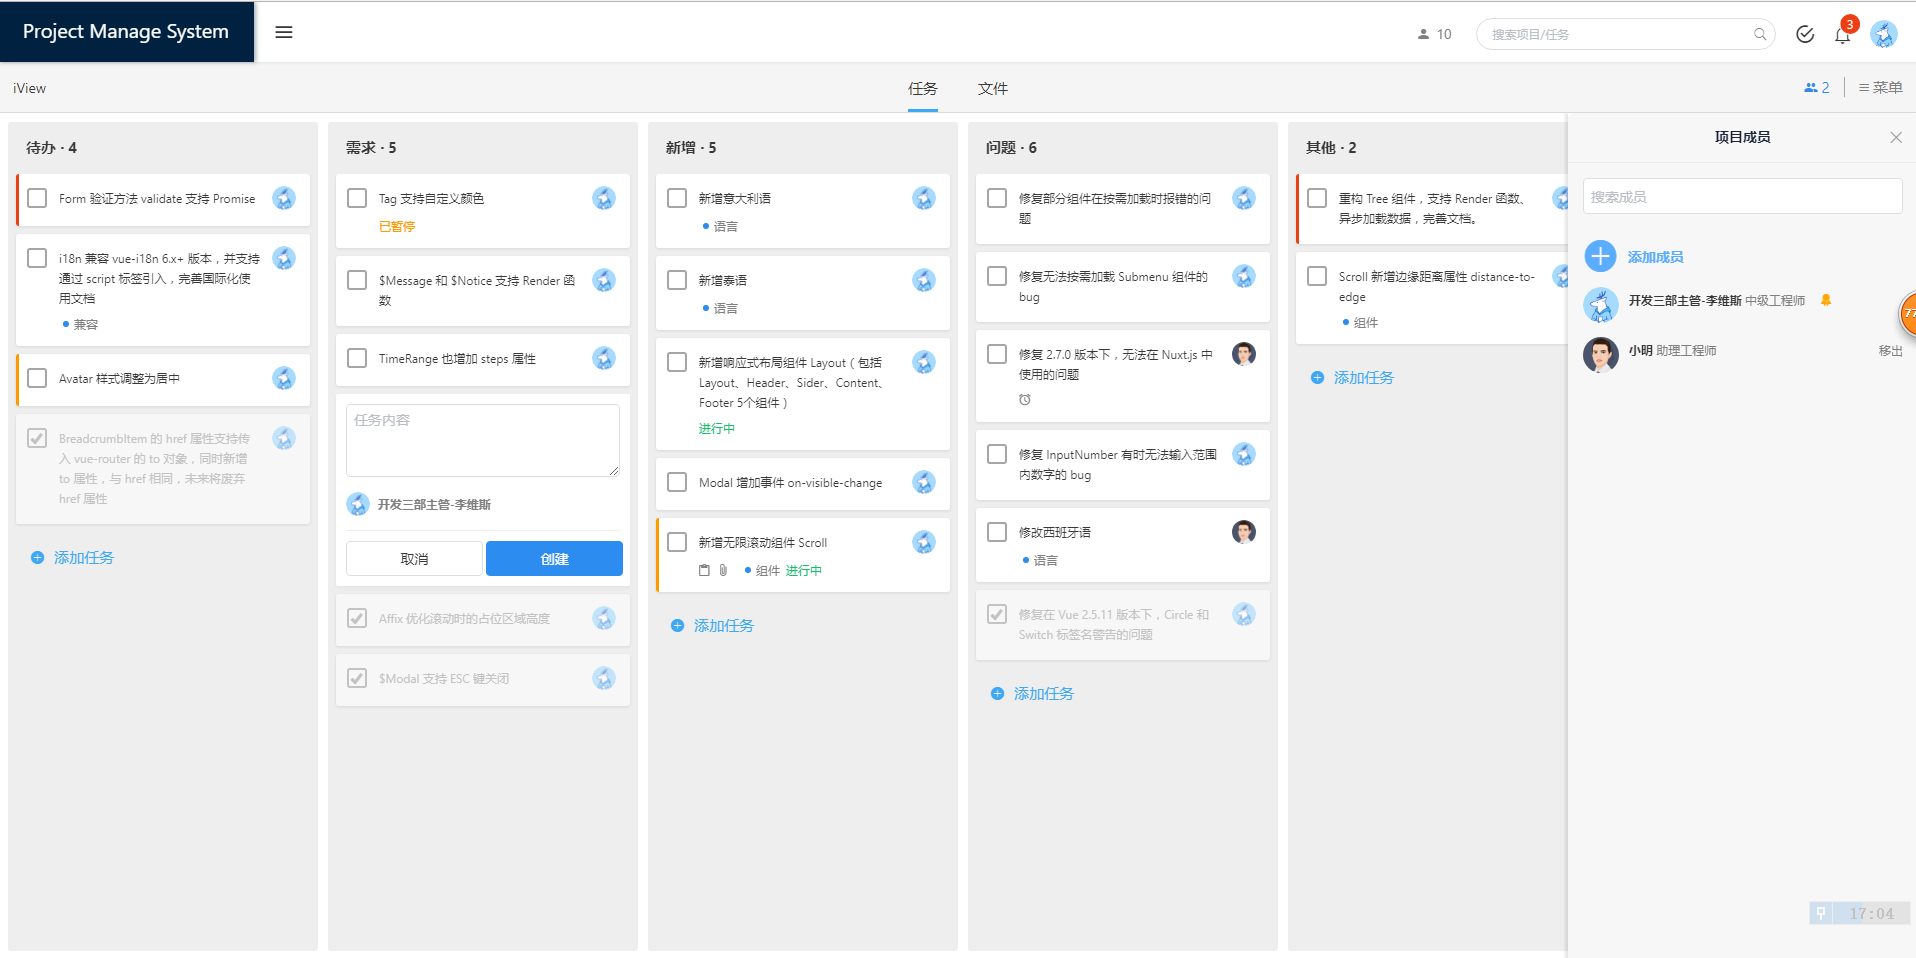Focus the 搜索成员 input field
Screen dimensions: 1916x958
[x=1742, y=196]
